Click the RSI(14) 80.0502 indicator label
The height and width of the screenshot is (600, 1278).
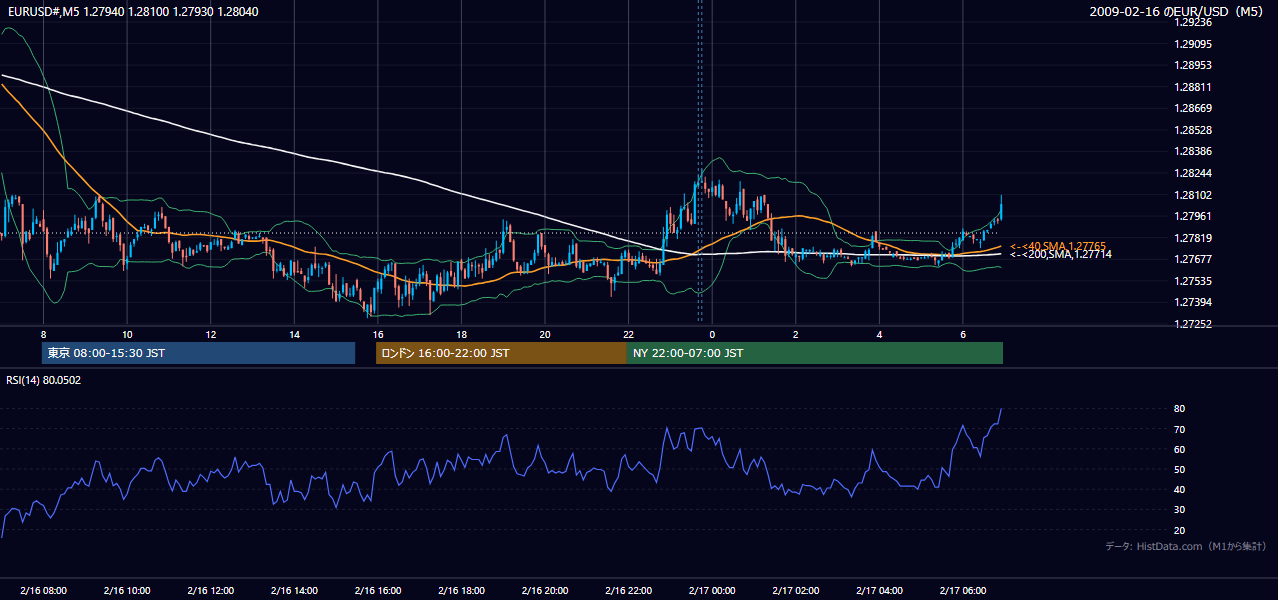click(x=44, y=380)
